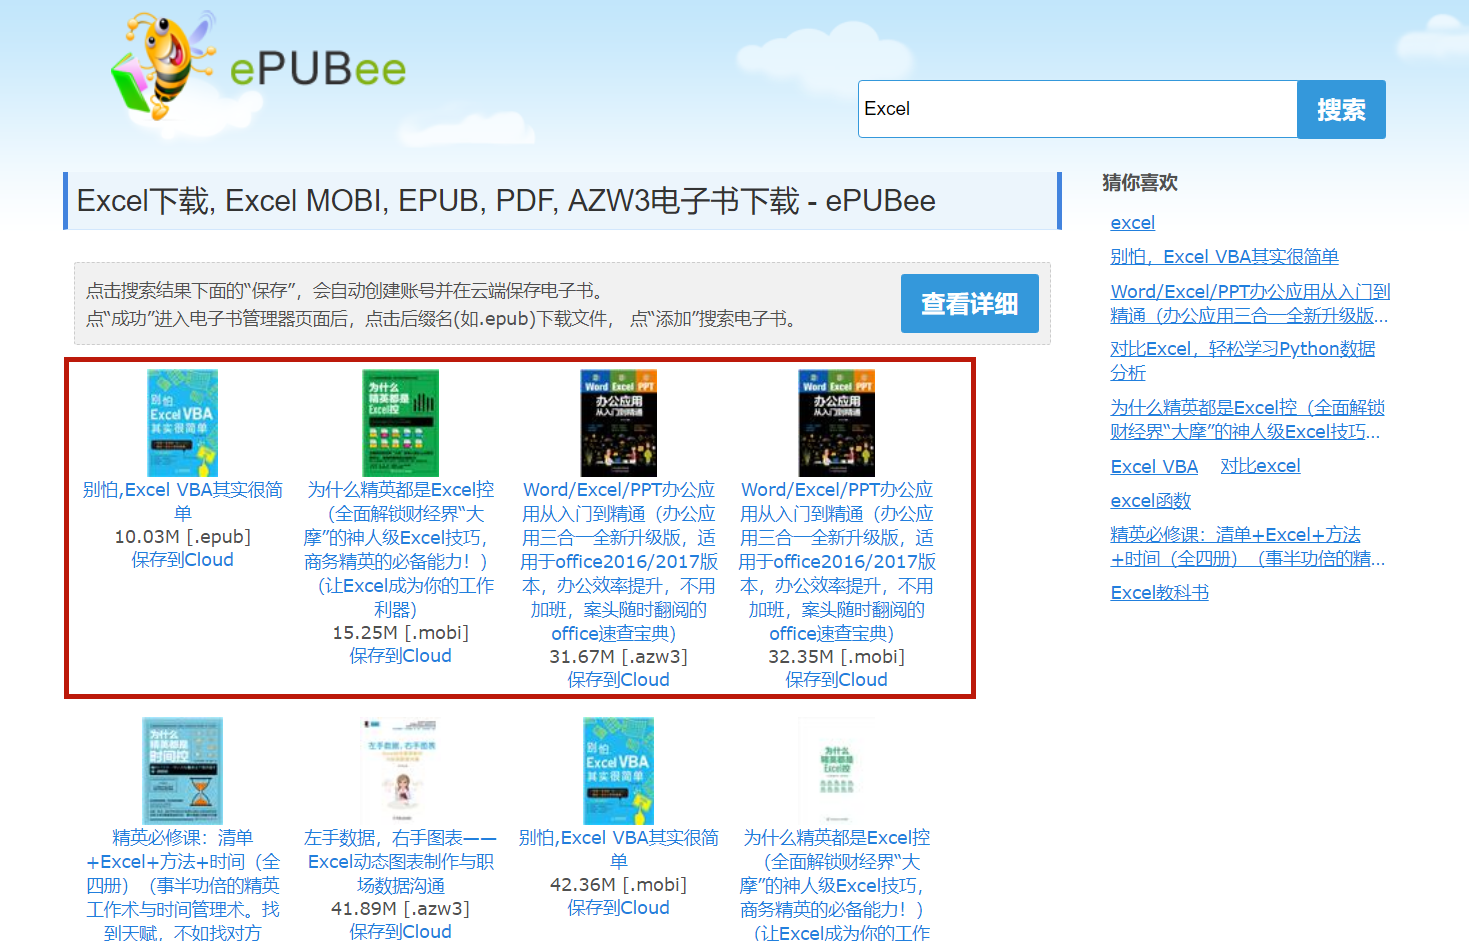
Task: Click the 'Excel教科书' sidebar suggestion
Action: click(1159, 593)
